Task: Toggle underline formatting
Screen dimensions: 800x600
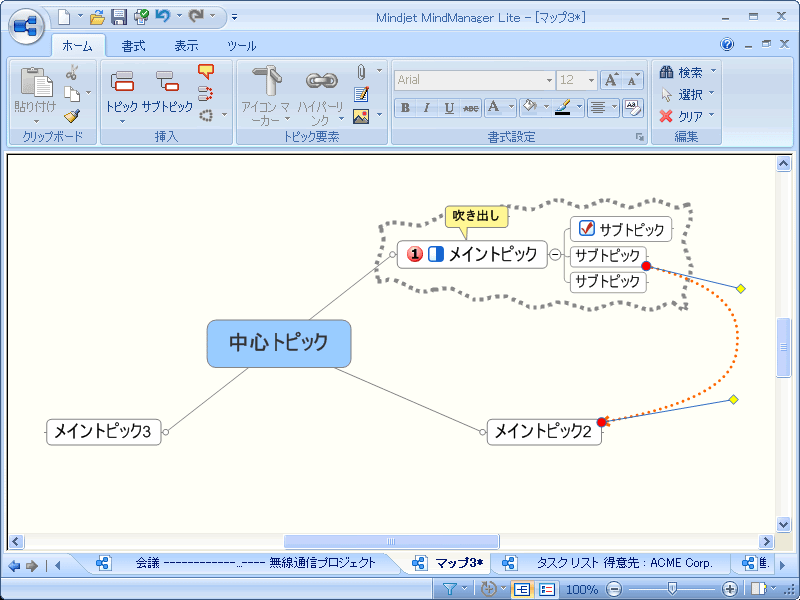Action: point(449,108)
